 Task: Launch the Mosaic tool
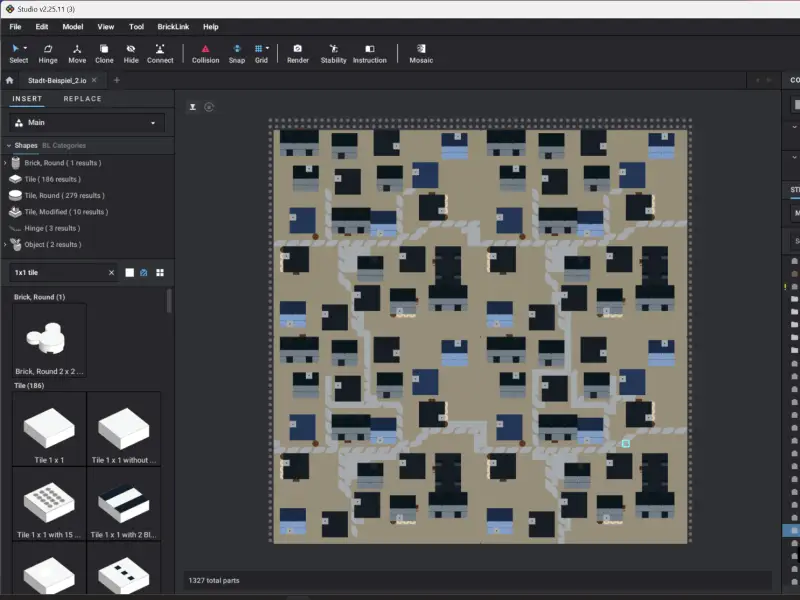point(421,53)
